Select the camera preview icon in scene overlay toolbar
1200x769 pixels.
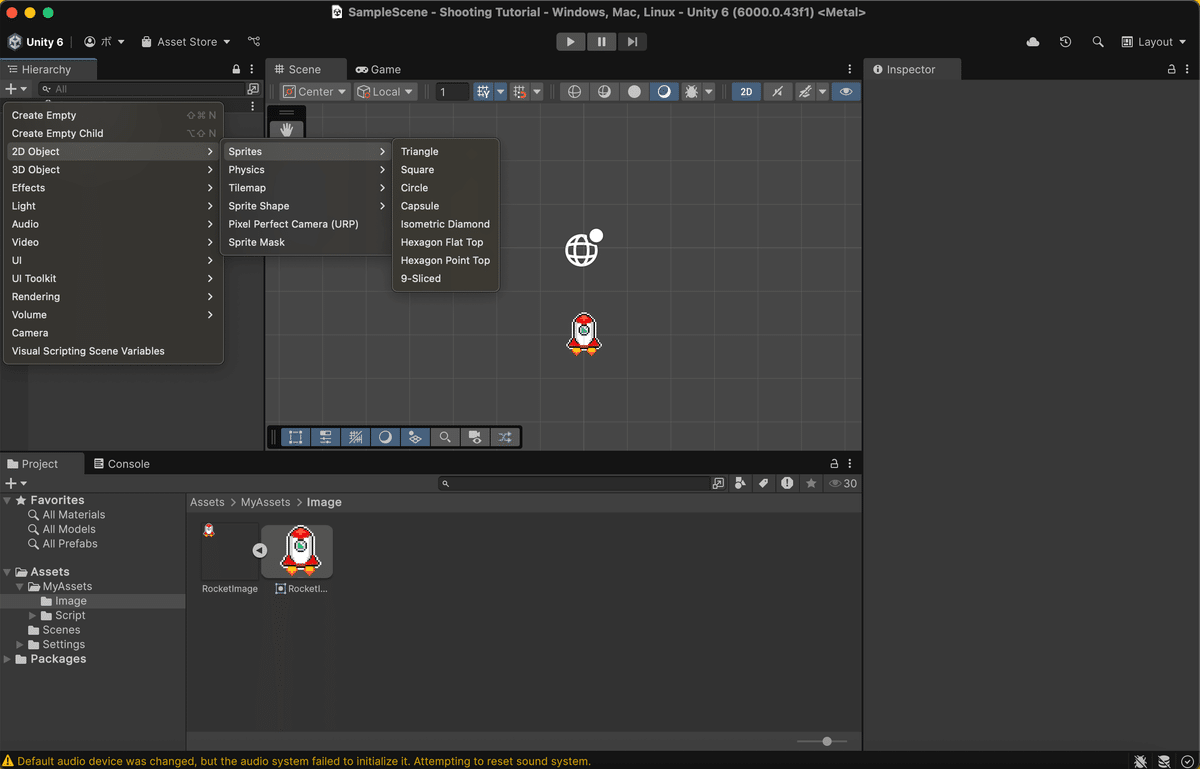coord(475,437)
